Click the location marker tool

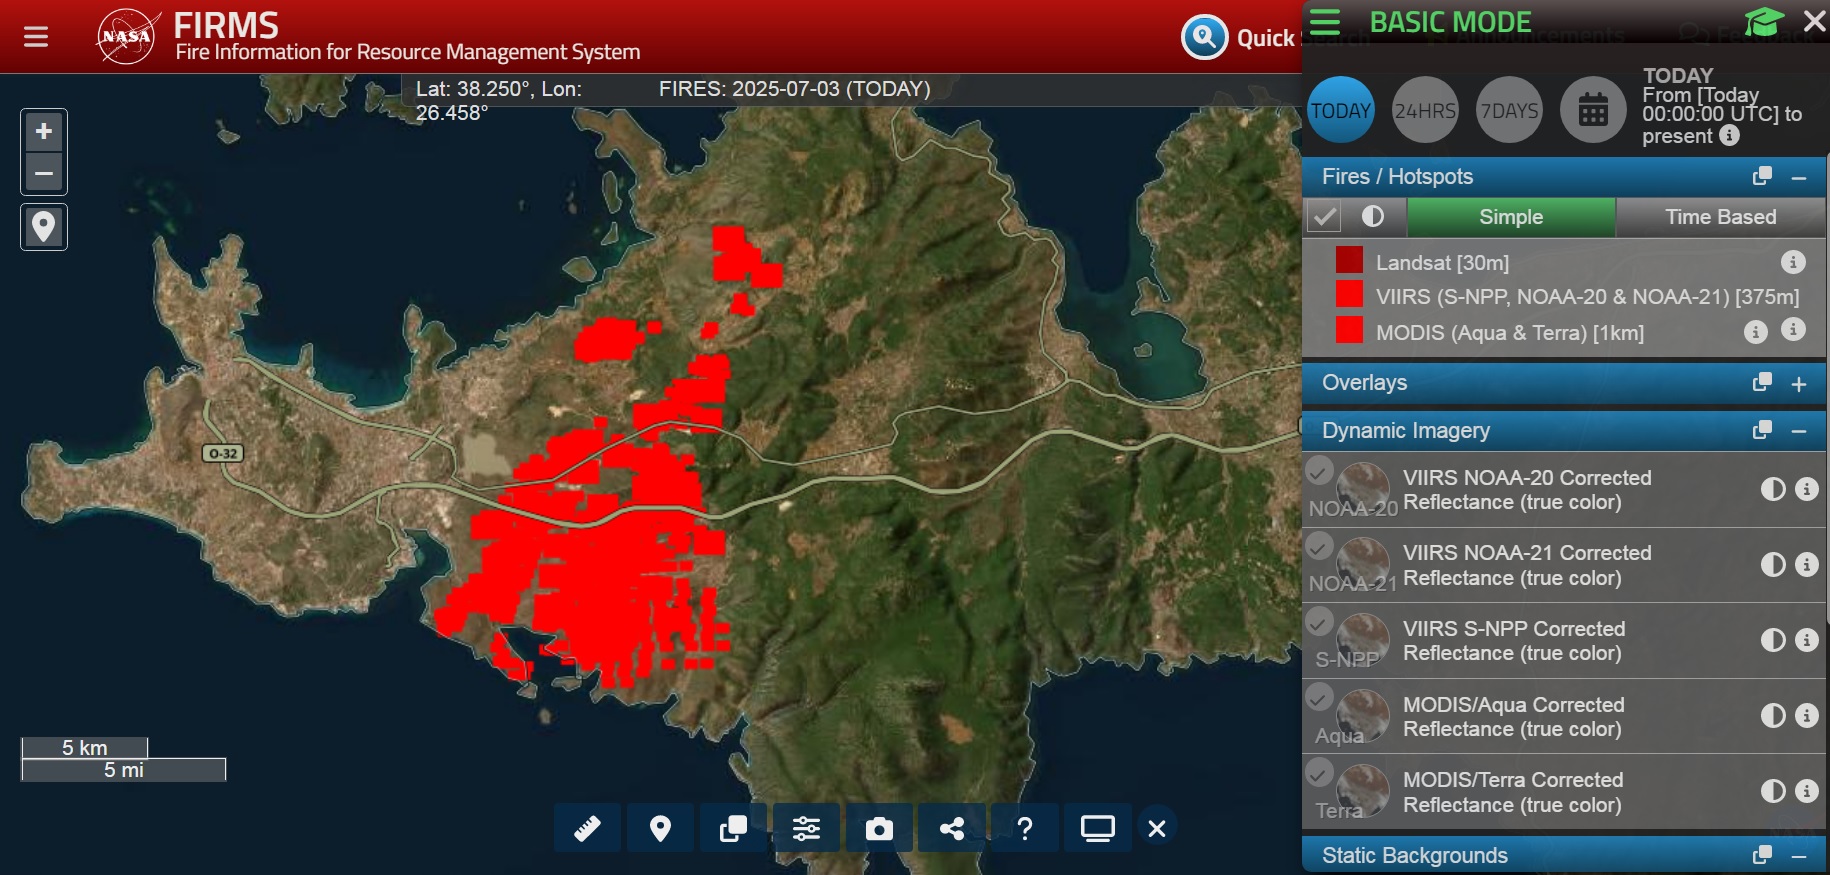pyautogui.click(x=44, y=227)
